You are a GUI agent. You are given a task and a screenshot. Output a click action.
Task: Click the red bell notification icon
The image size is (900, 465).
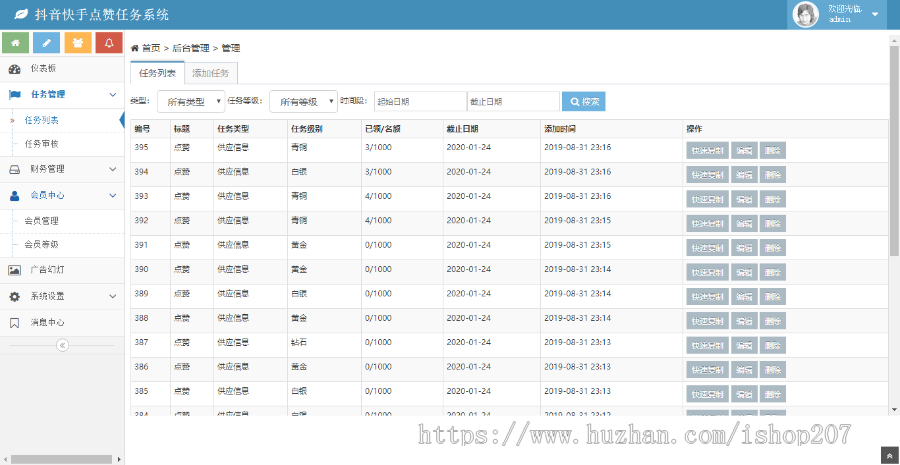click(109, 43)
